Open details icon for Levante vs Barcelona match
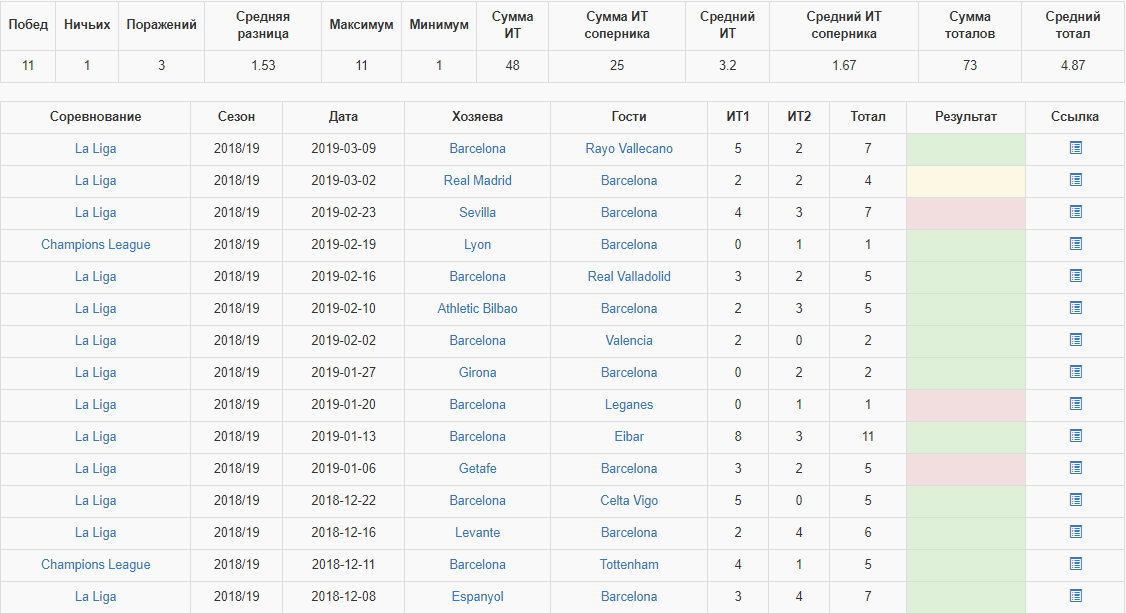 tap(1075, 532)
